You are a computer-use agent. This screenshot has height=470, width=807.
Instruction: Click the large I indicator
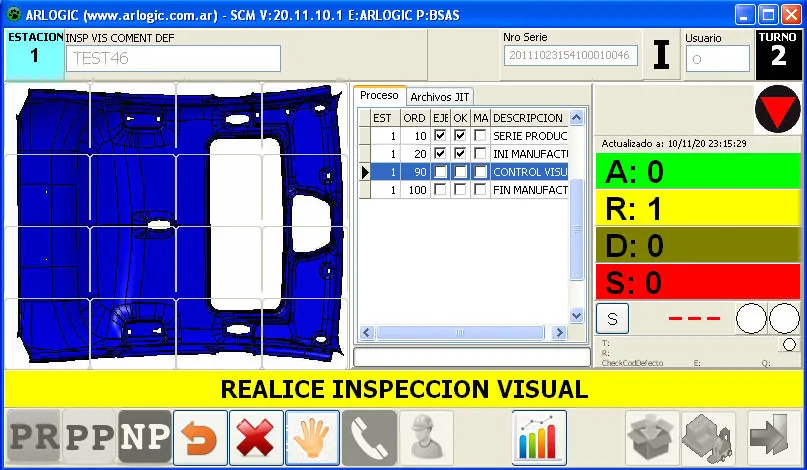click(661, 55)
